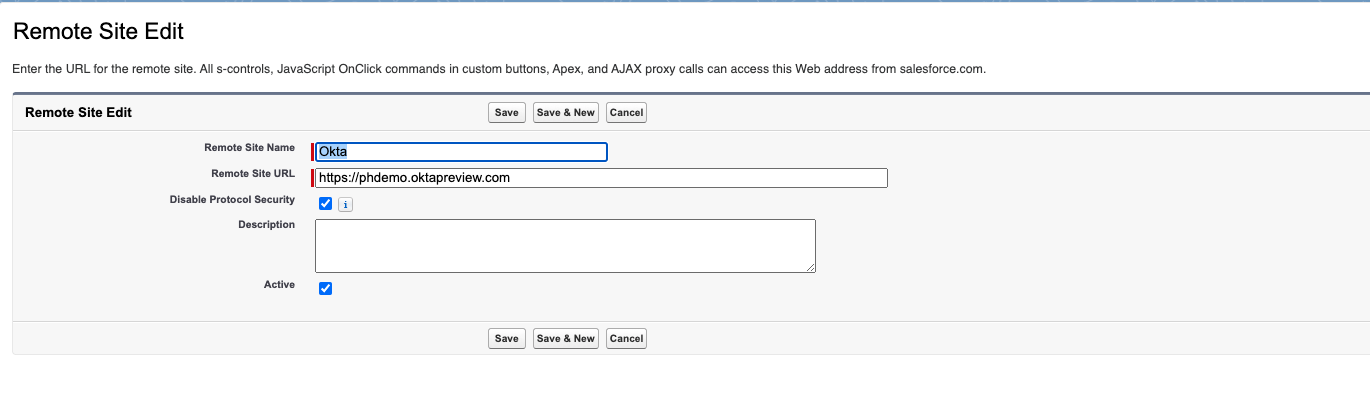Click the Save button above the form
The height and width of the screenshot is (410, 1370).
507,113
